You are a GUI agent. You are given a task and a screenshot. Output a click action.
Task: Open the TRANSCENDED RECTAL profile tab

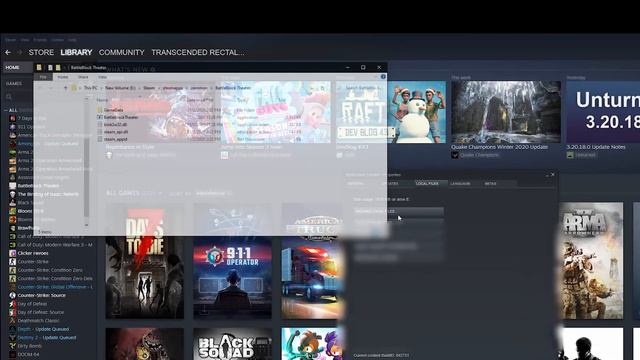click(198, 52)
